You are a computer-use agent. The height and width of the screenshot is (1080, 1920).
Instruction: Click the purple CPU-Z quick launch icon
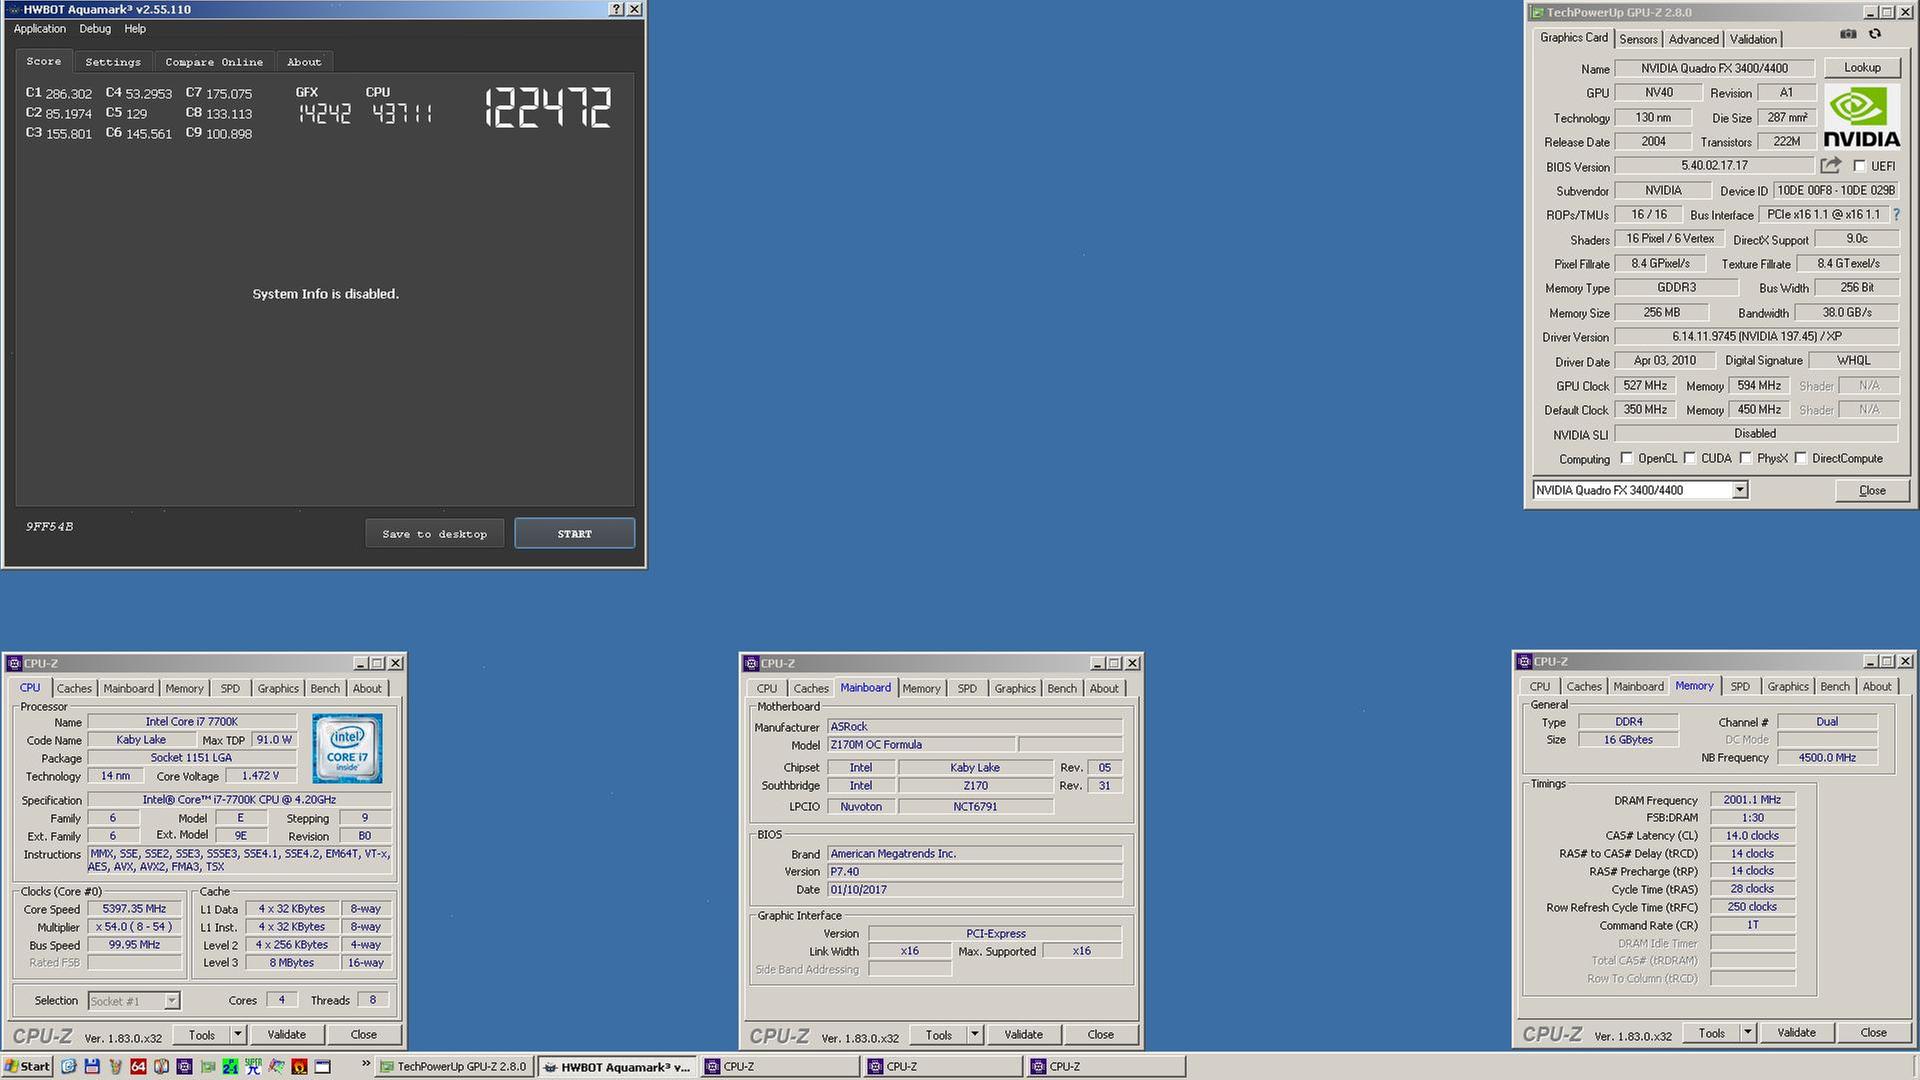pos(184,1066)
